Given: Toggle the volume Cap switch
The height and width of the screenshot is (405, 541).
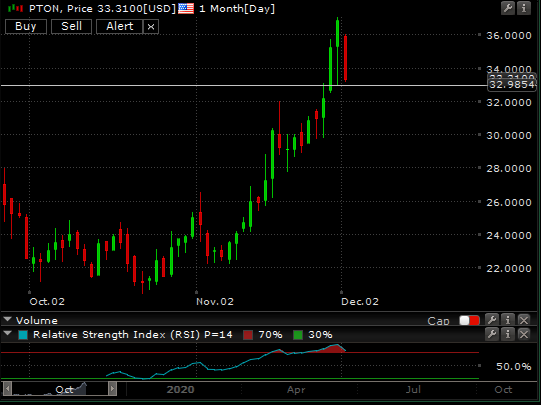Looking at the screenshot, I should (x=470, y=320).
